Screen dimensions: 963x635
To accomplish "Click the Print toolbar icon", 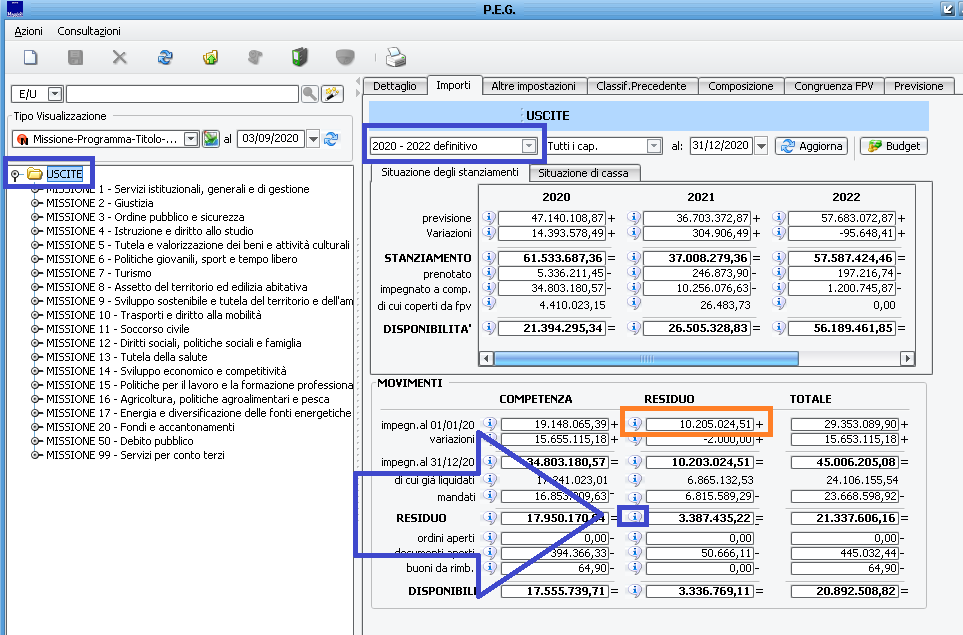I will (396, 58).
